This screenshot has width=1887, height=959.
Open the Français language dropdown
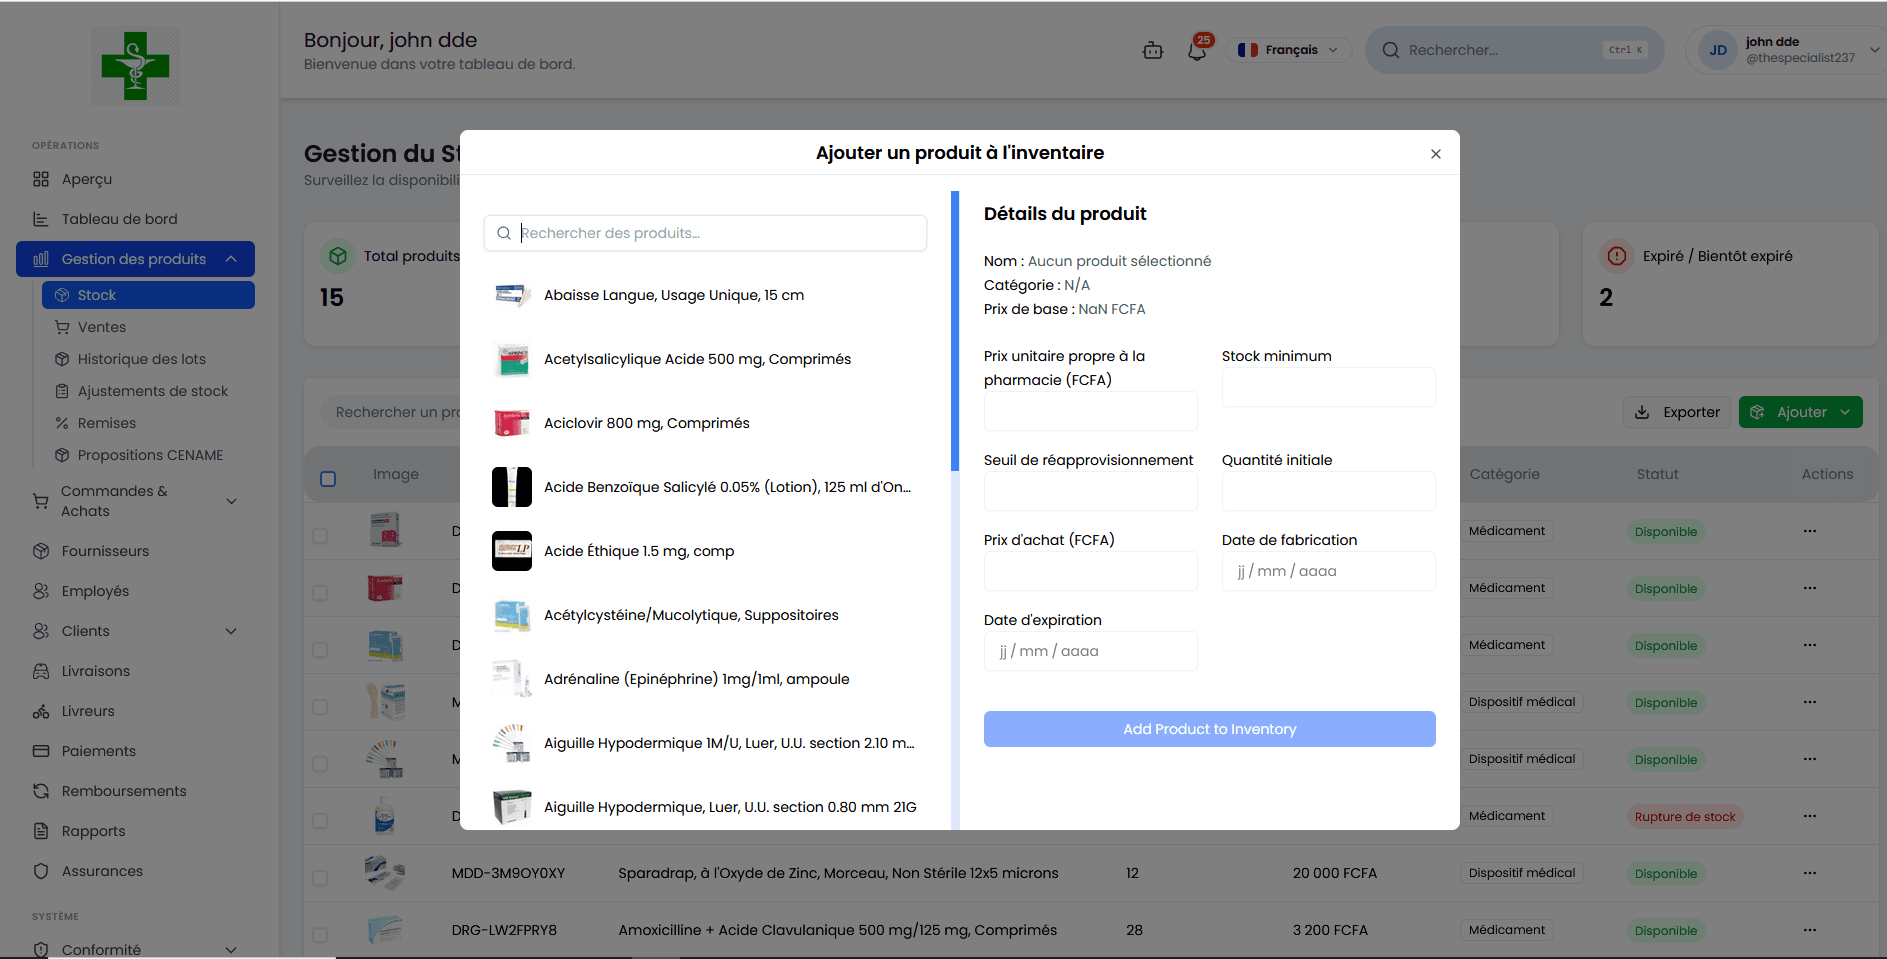click(1288, 50)
